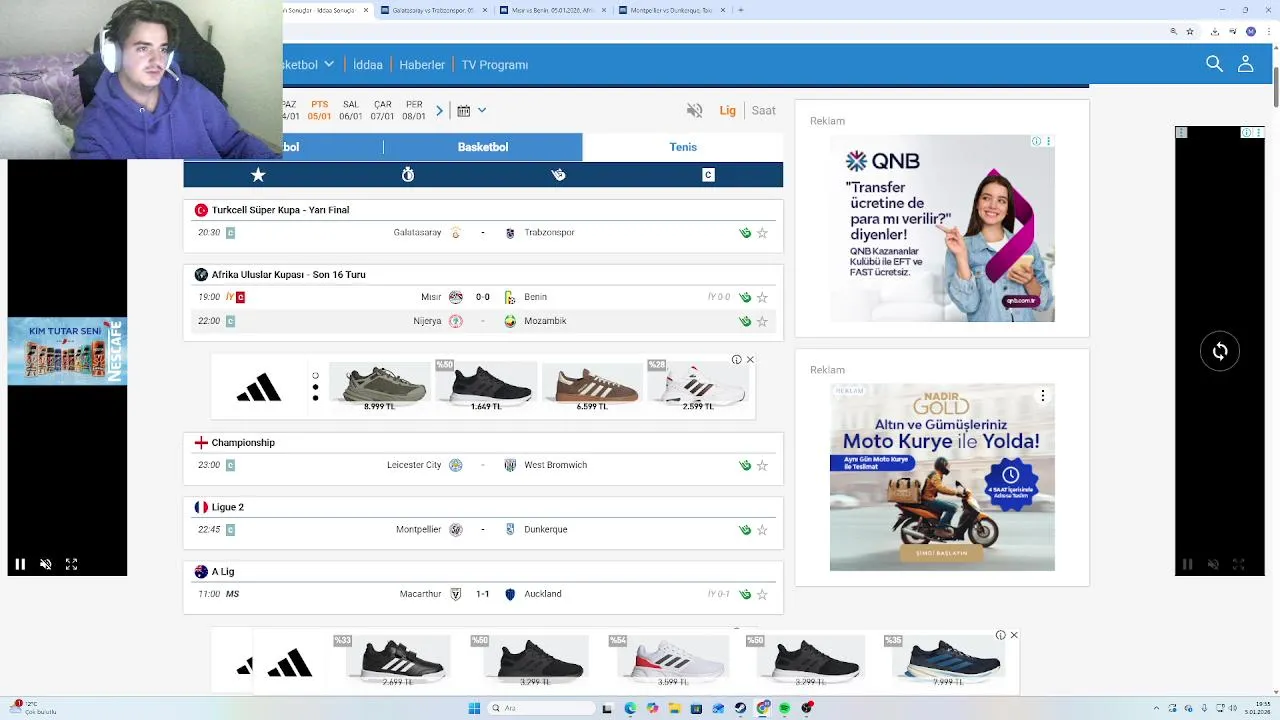The height and width of the screenshot is (720, 1280).
Task: Select date SAL 06/01
Action: pos(350,110)
